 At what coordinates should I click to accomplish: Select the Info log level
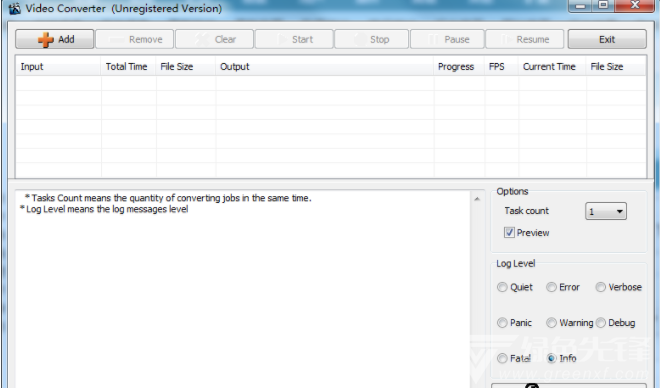coord(551,358)
